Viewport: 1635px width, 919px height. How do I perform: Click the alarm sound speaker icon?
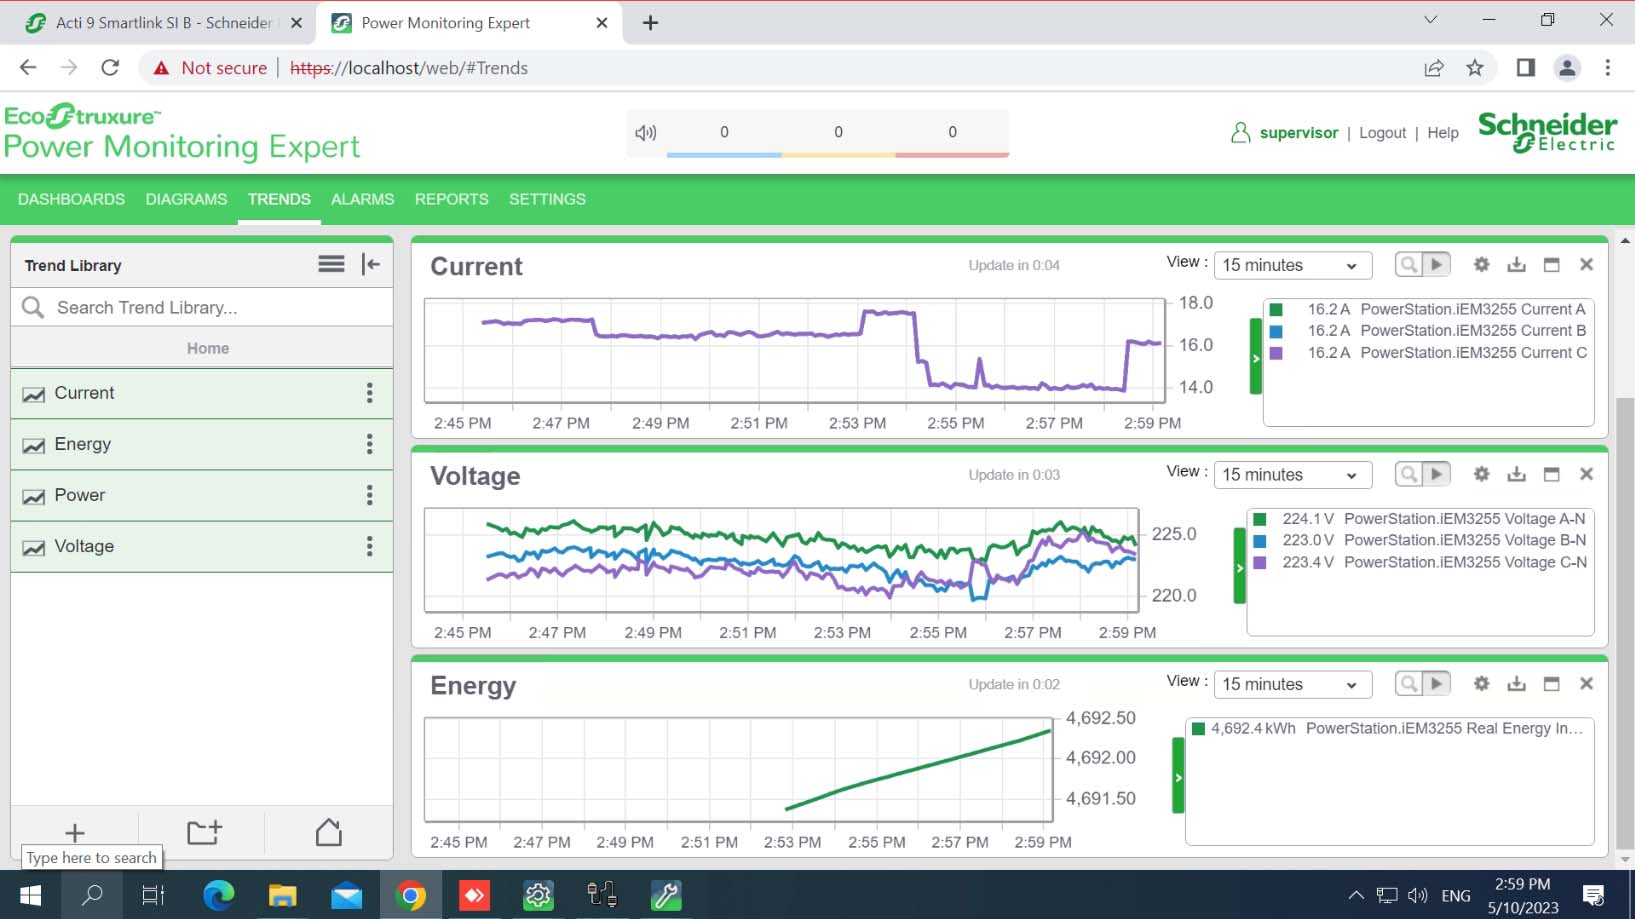pos(646,133)
